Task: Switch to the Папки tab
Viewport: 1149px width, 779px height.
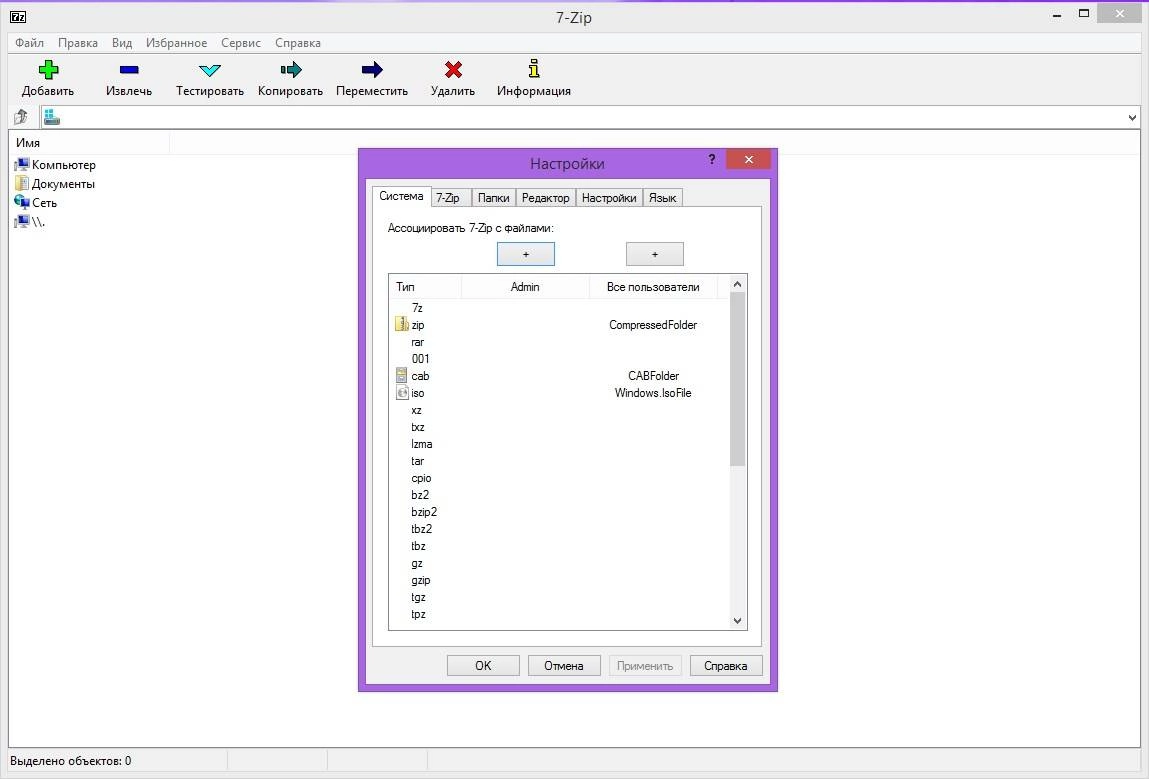Action: (x=493, y=198)
